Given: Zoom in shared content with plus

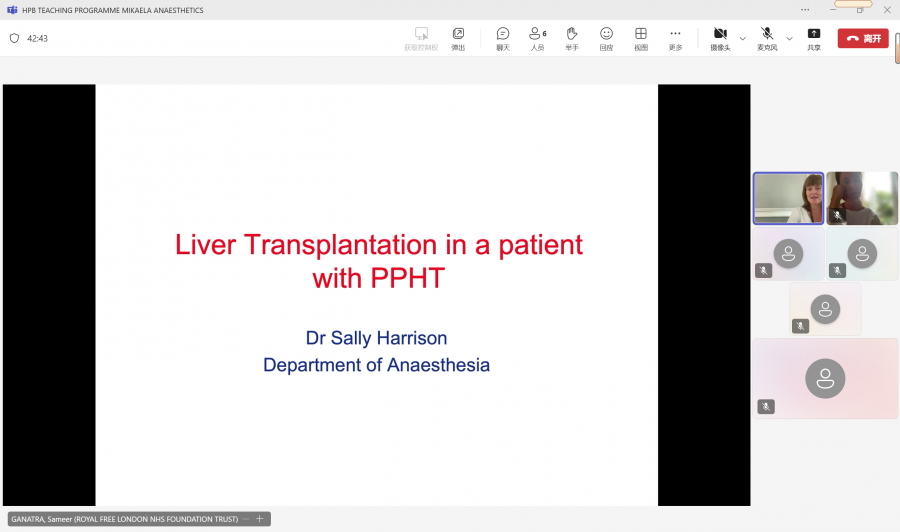Looking at the screenshot, I should pos(260,519).
